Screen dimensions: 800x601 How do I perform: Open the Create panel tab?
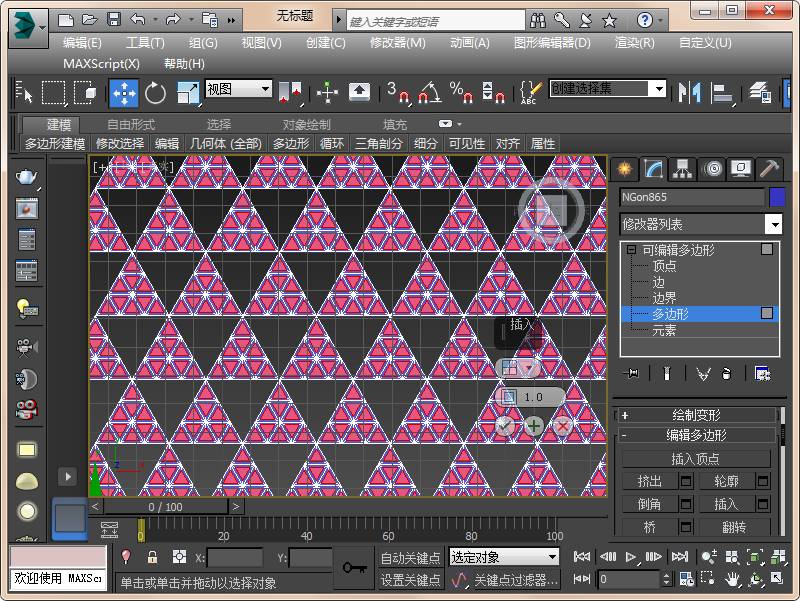(625, 168)
